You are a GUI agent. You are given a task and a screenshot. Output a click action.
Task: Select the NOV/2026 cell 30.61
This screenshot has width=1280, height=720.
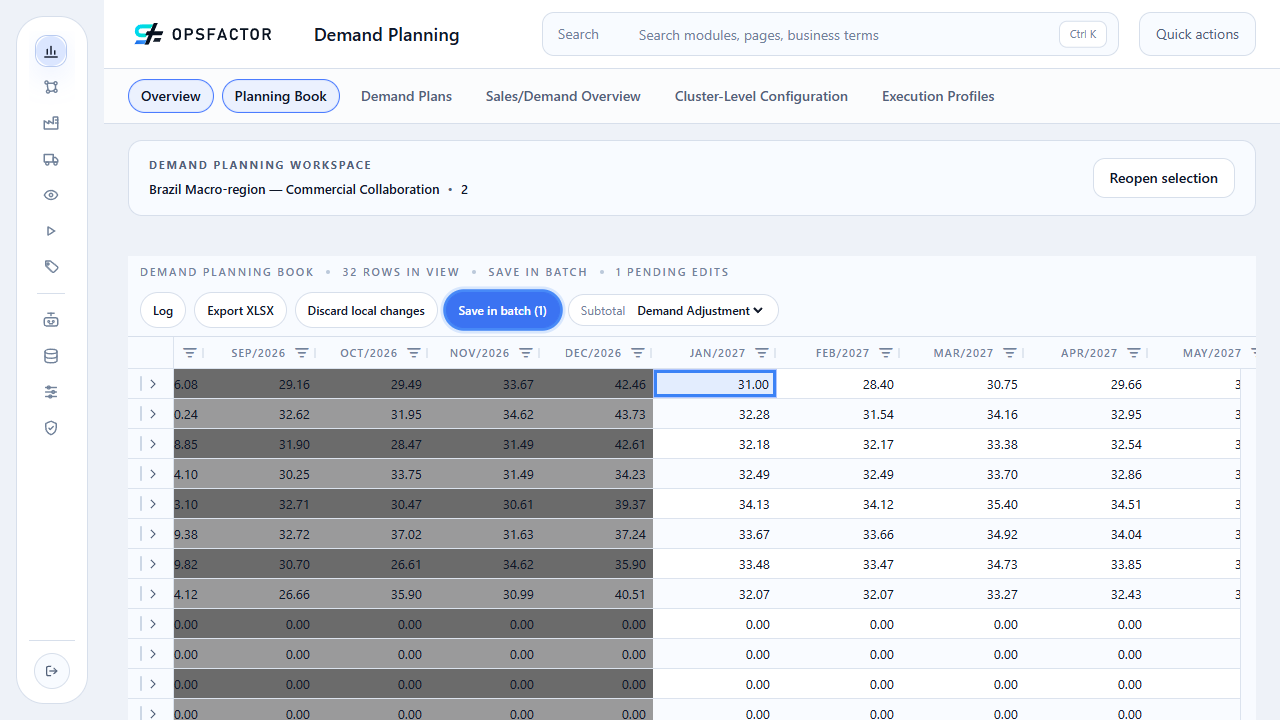(x=485, y=504)
